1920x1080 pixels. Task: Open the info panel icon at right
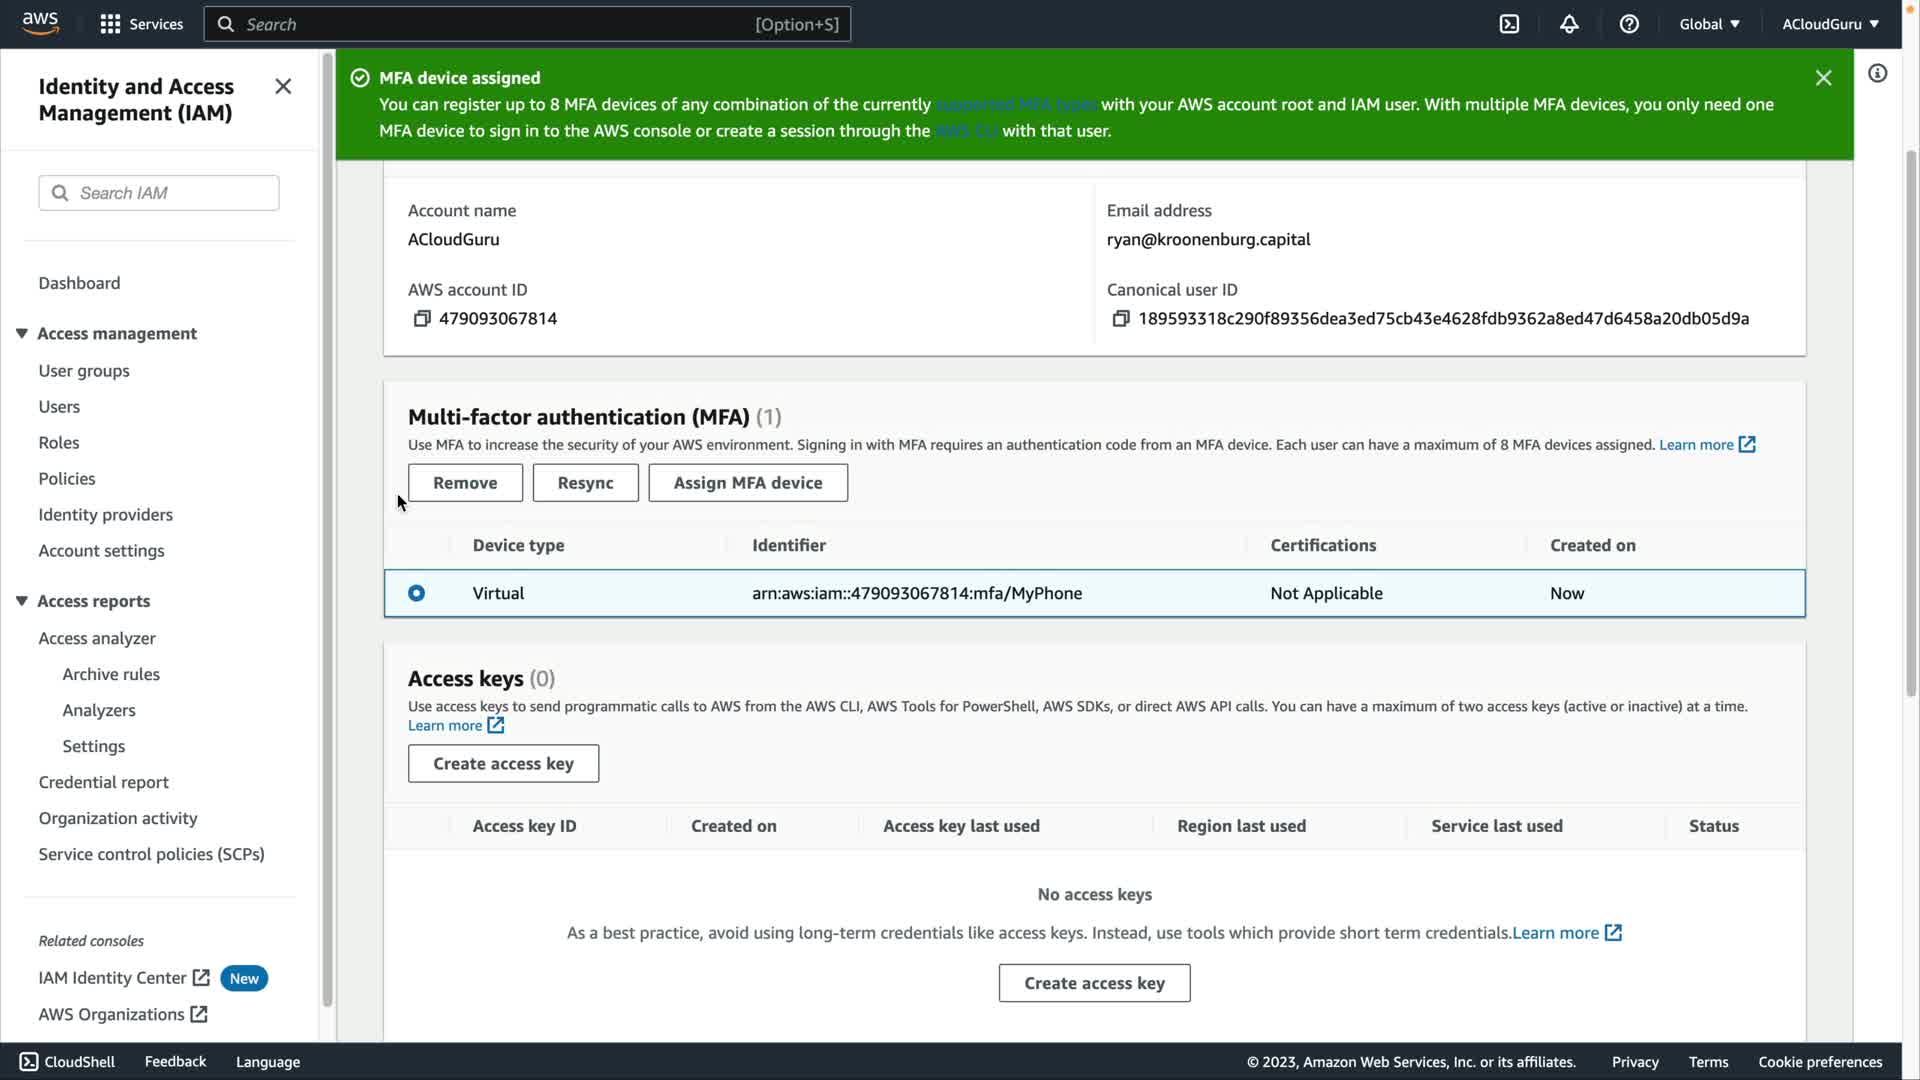(1877, 73)
